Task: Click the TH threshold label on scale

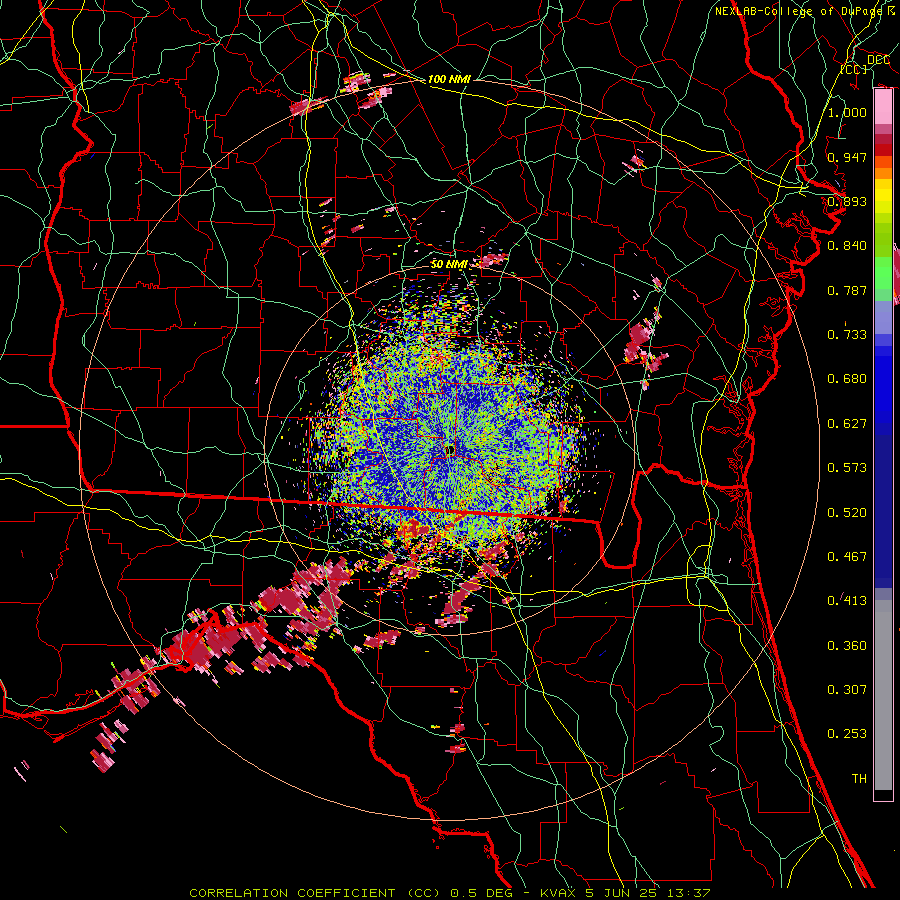Action: pos(859,779)
